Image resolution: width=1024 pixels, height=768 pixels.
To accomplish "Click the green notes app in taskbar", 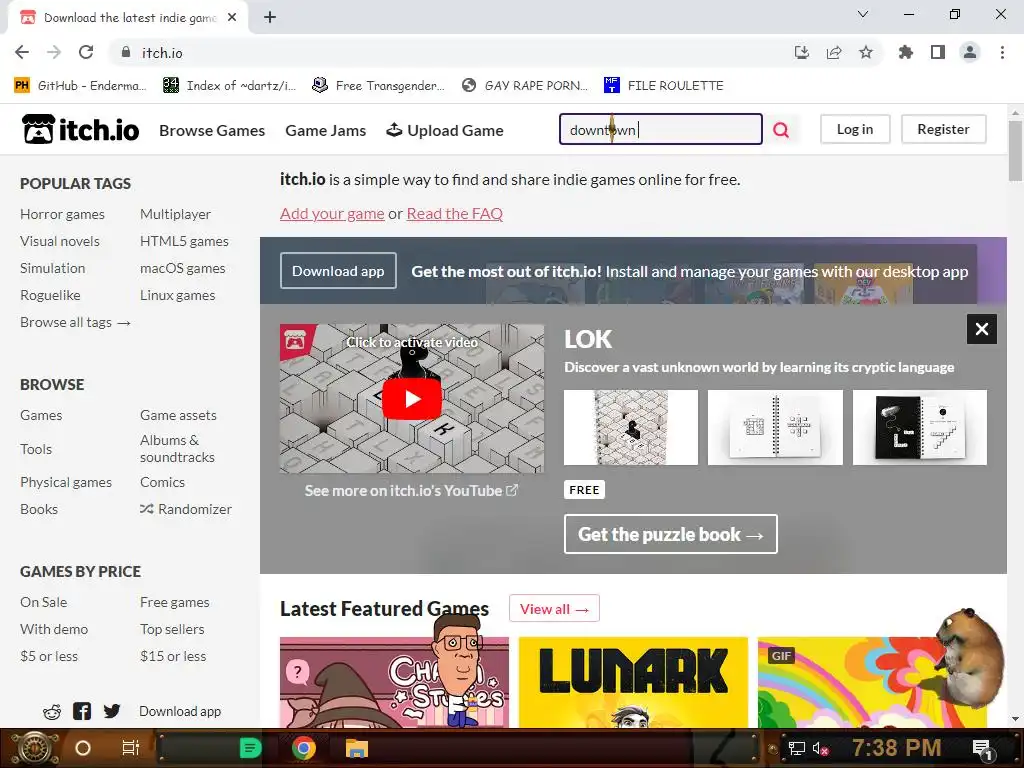I will point(250,748).
